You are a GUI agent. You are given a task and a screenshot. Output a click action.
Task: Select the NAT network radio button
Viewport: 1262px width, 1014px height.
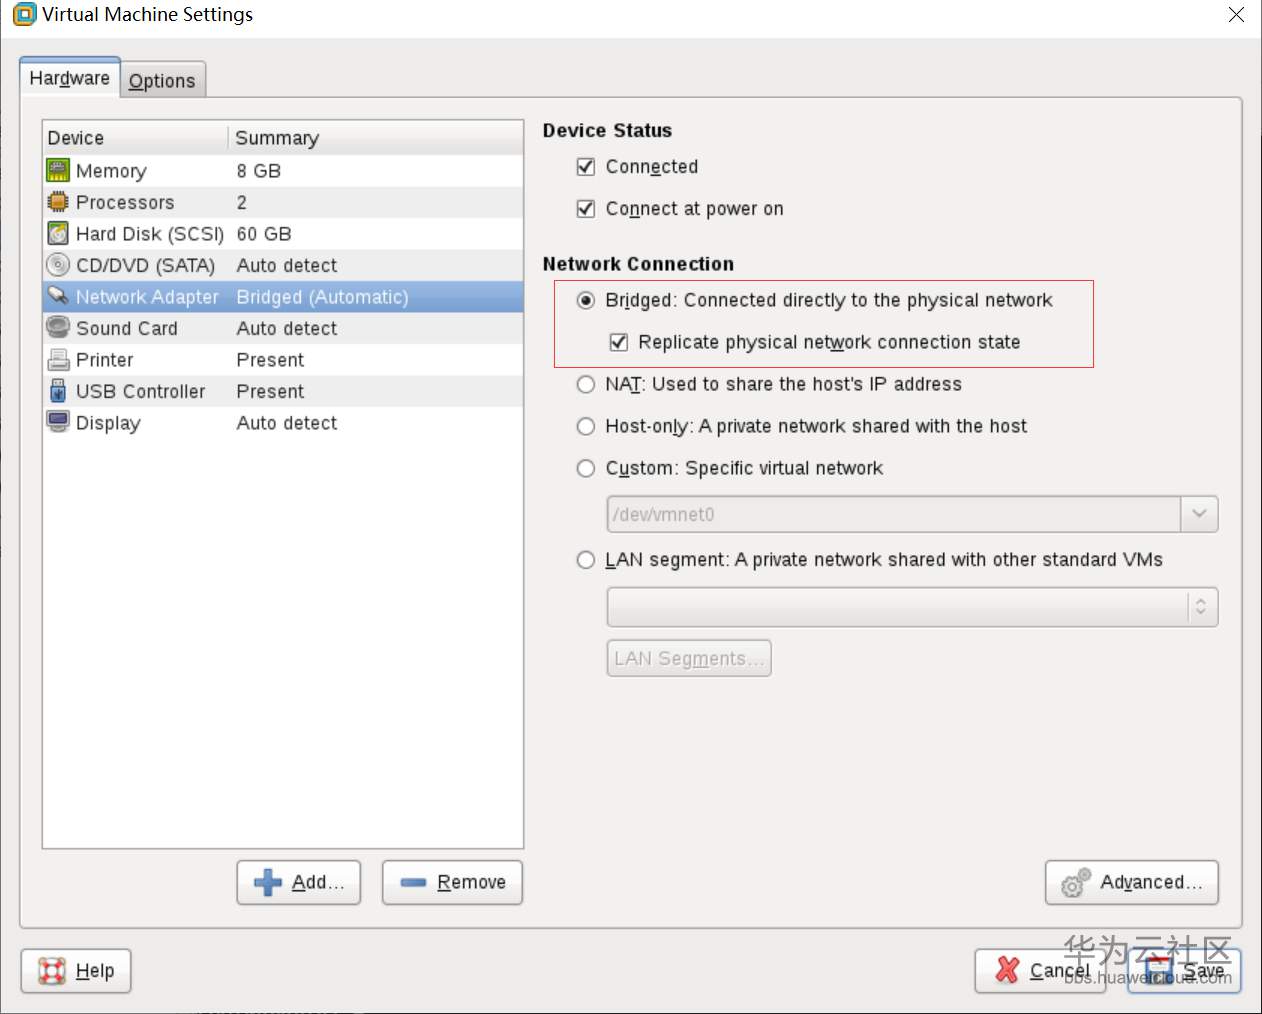(586, 384)
